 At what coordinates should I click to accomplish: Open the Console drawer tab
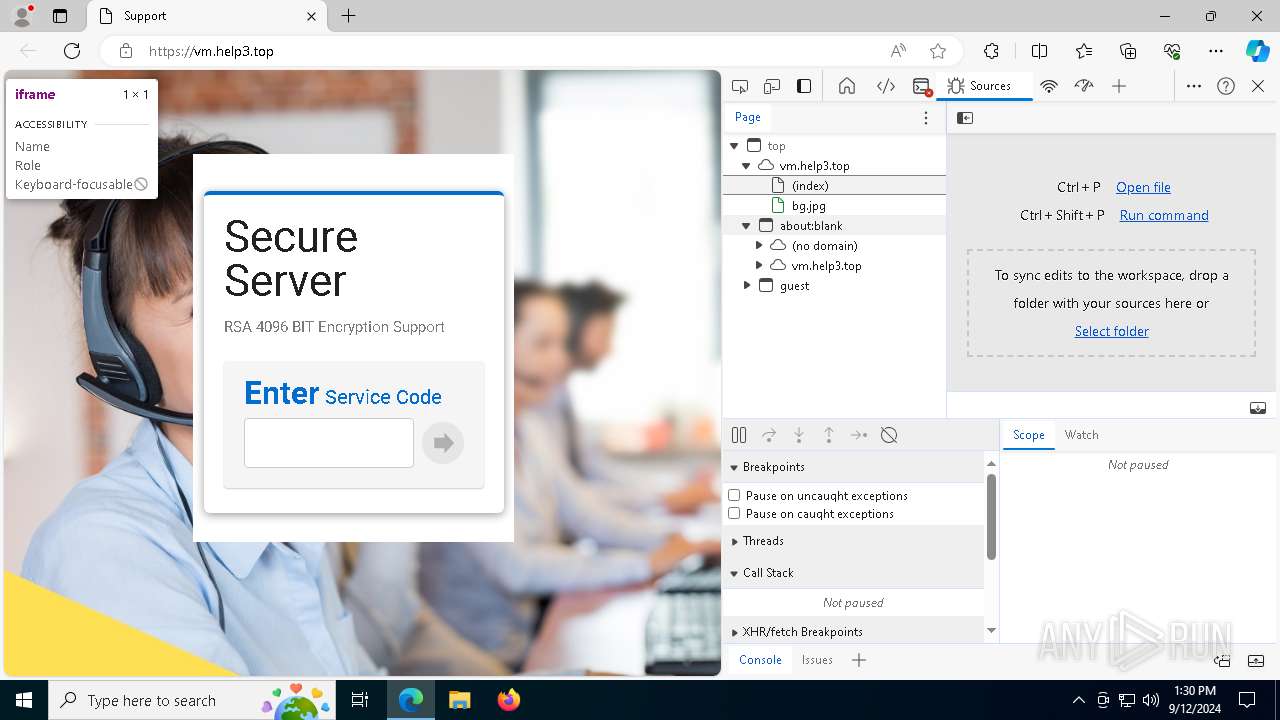[760, 660]
